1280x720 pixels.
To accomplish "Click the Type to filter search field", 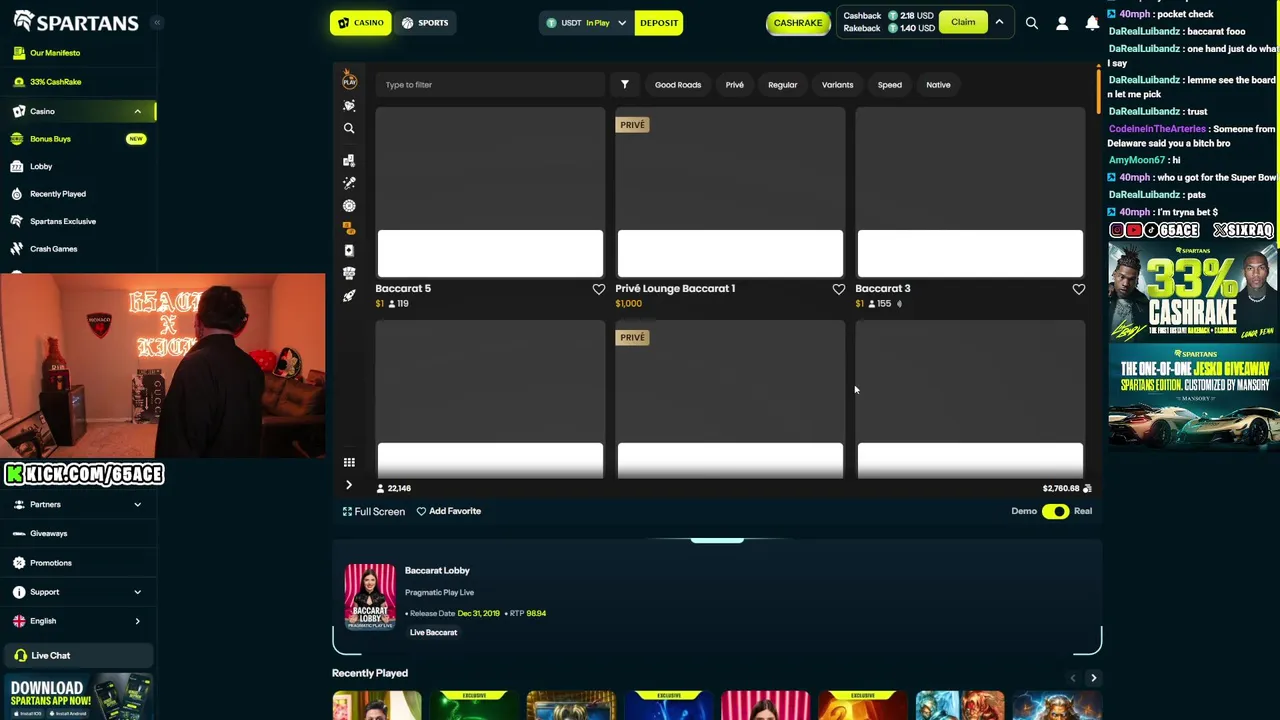I will [490, 85].
